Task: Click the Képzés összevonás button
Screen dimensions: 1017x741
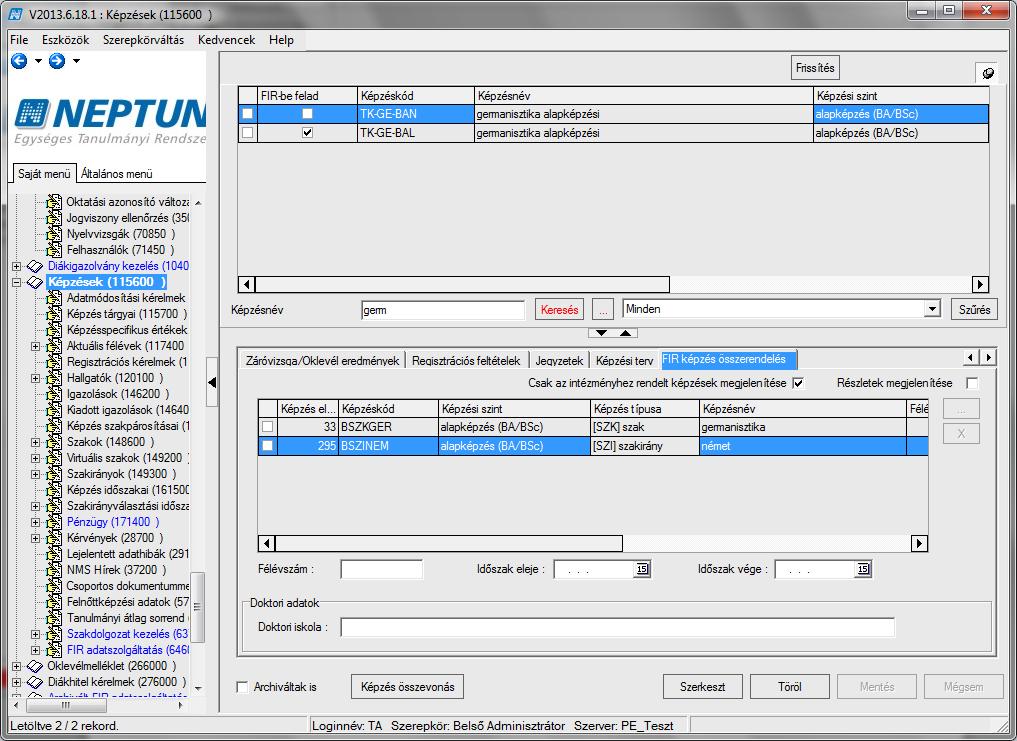Action: tap(407, 686)
